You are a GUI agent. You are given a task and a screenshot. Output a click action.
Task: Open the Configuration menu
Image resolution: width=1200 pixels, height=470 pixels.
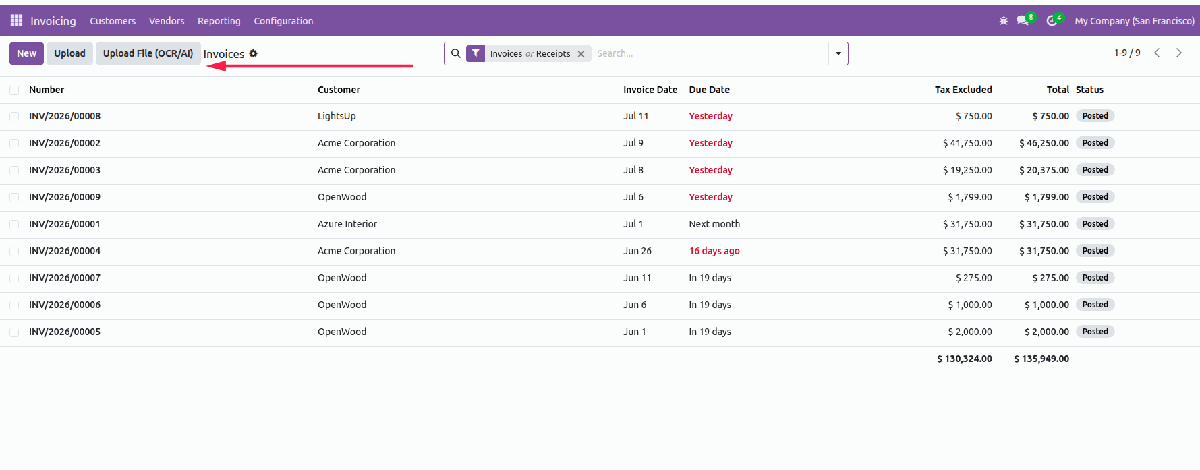[283, 20]
